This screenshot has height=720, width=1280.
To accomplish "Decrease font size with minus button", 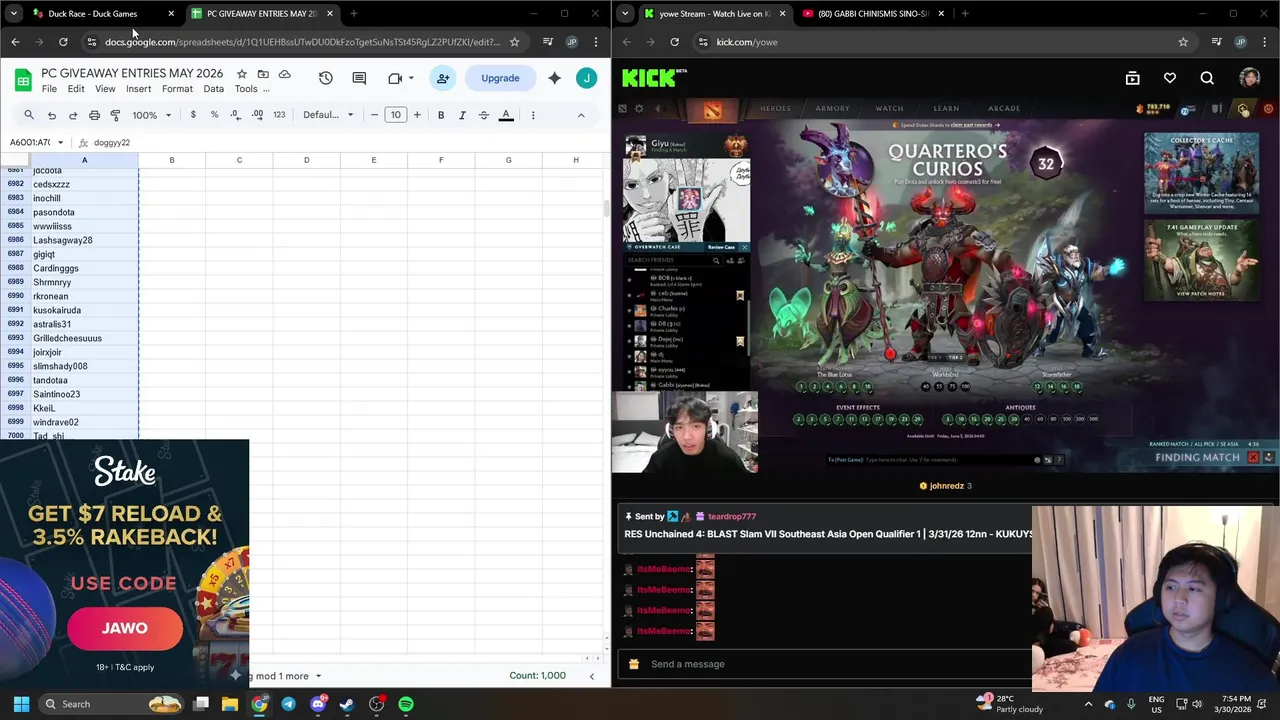I will [x=374, y=115].
